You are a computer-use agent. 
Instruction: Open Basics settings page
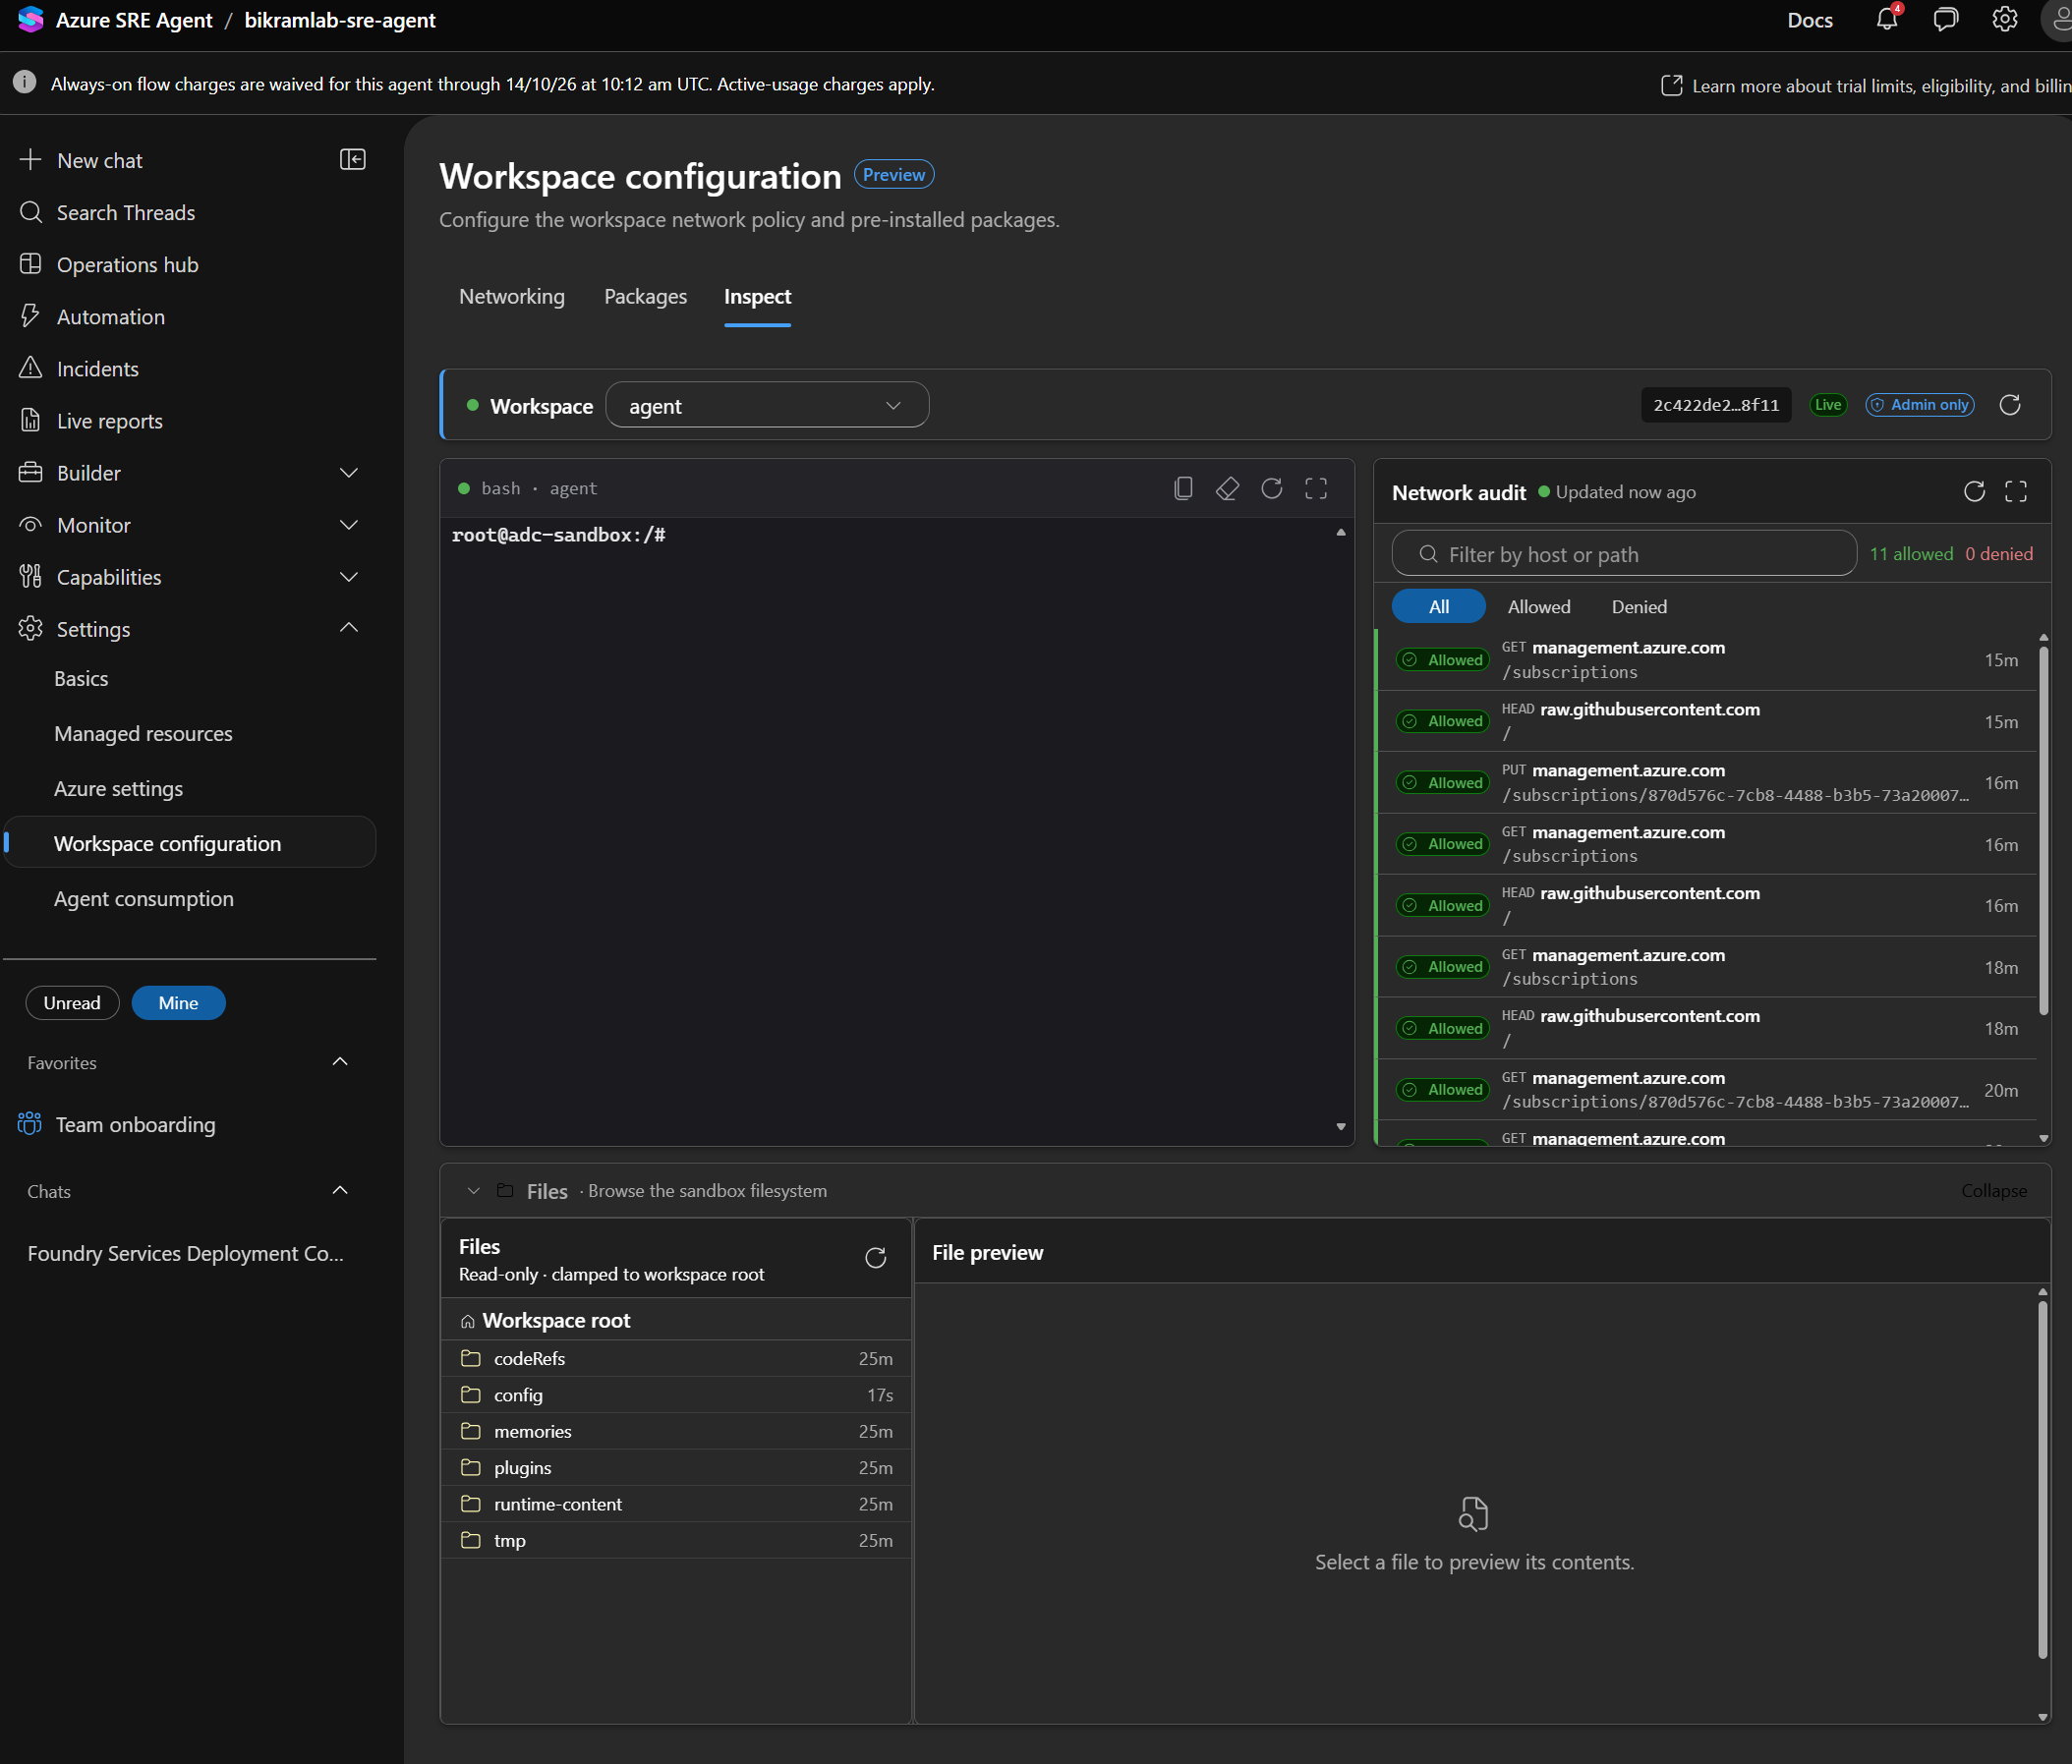pos(81,678)
